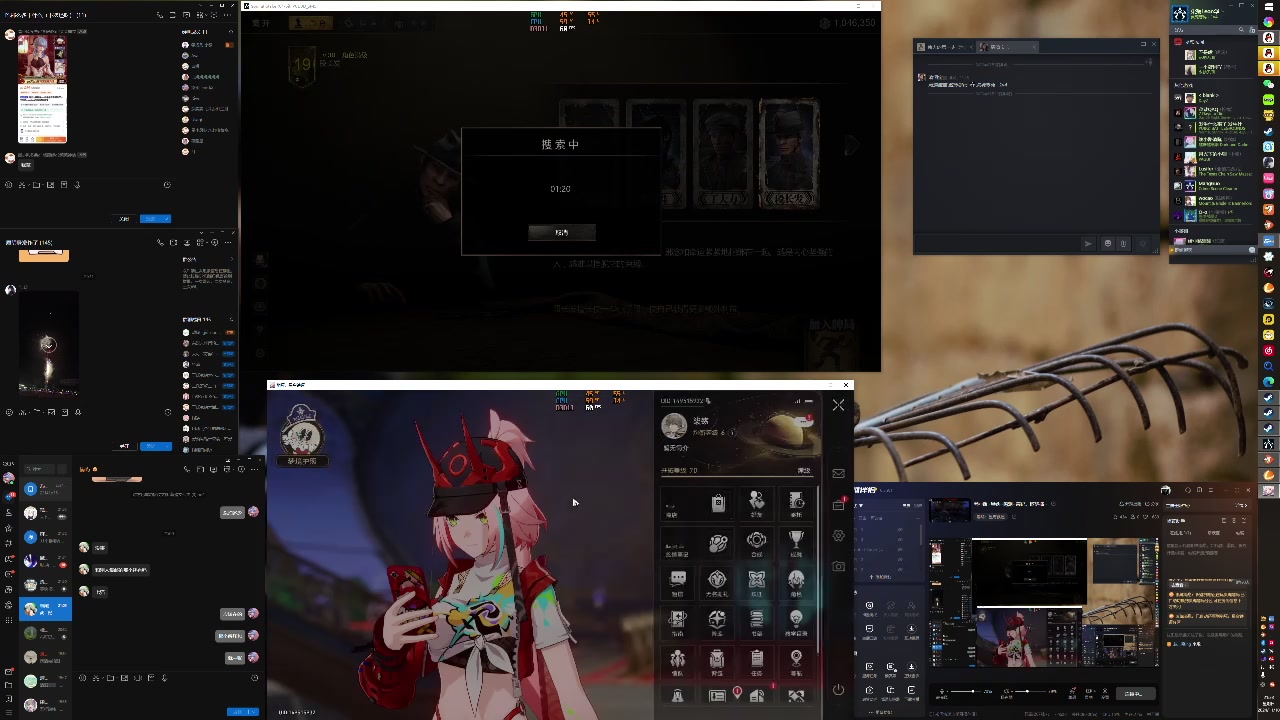Start voice call in top QQ chat header
The height and width of the screenshot is (720, 1280).
pos(160,15)
